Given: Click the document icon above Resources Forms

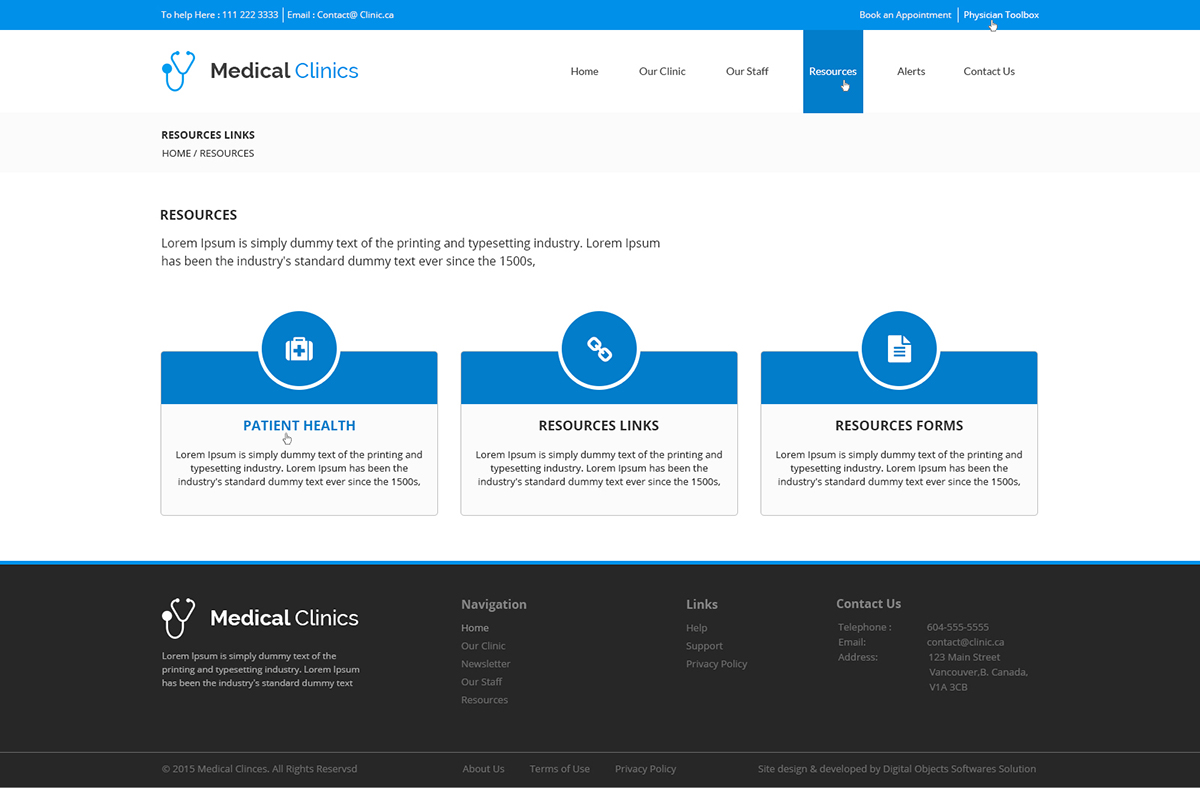Looking at the screenshot, I should click(898, 347).
